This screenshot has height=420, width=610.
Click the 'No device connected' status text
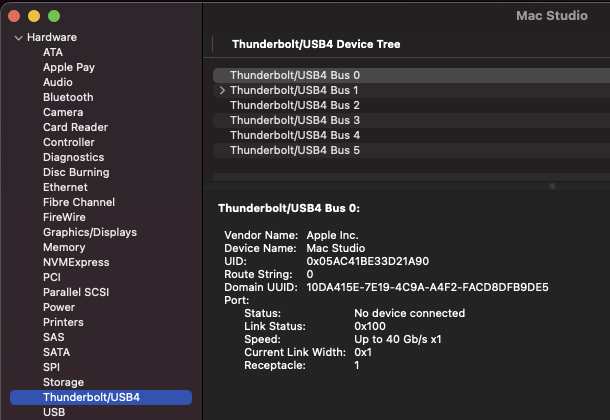409,313
